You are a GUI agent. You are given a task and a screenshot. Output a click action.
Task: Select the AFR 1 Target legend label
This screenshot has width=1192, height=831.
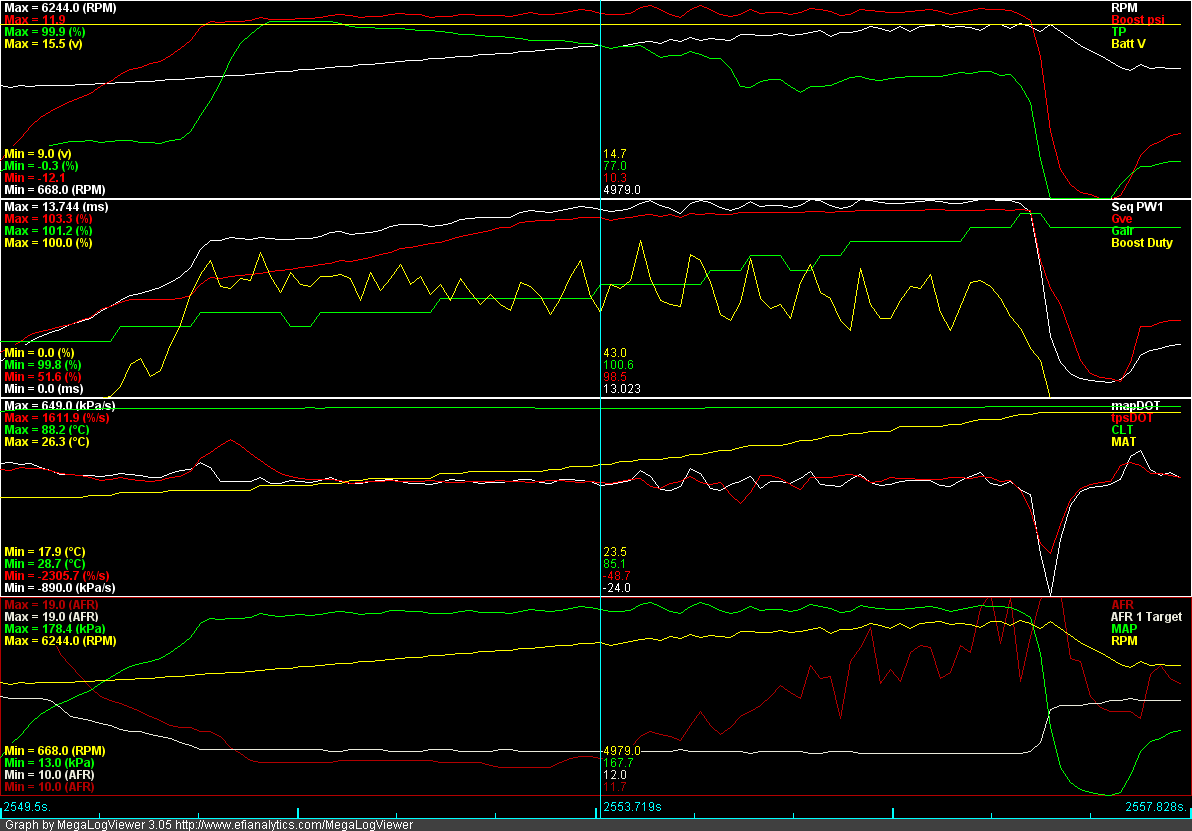coord(1146,617)
